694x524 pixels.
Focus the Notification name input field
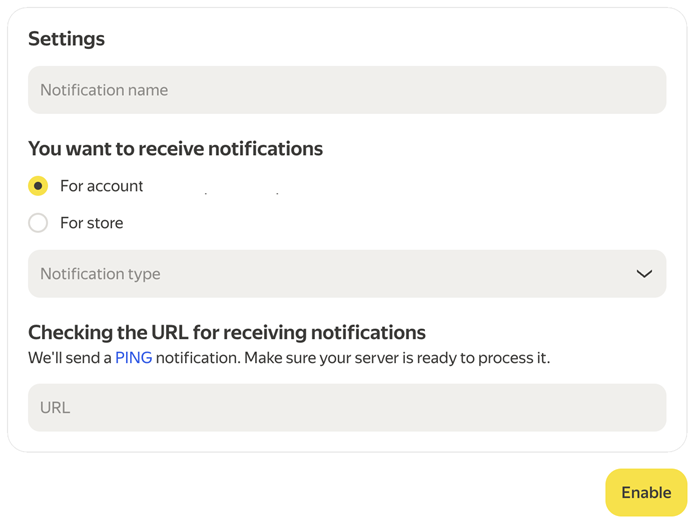click(346, 90)
